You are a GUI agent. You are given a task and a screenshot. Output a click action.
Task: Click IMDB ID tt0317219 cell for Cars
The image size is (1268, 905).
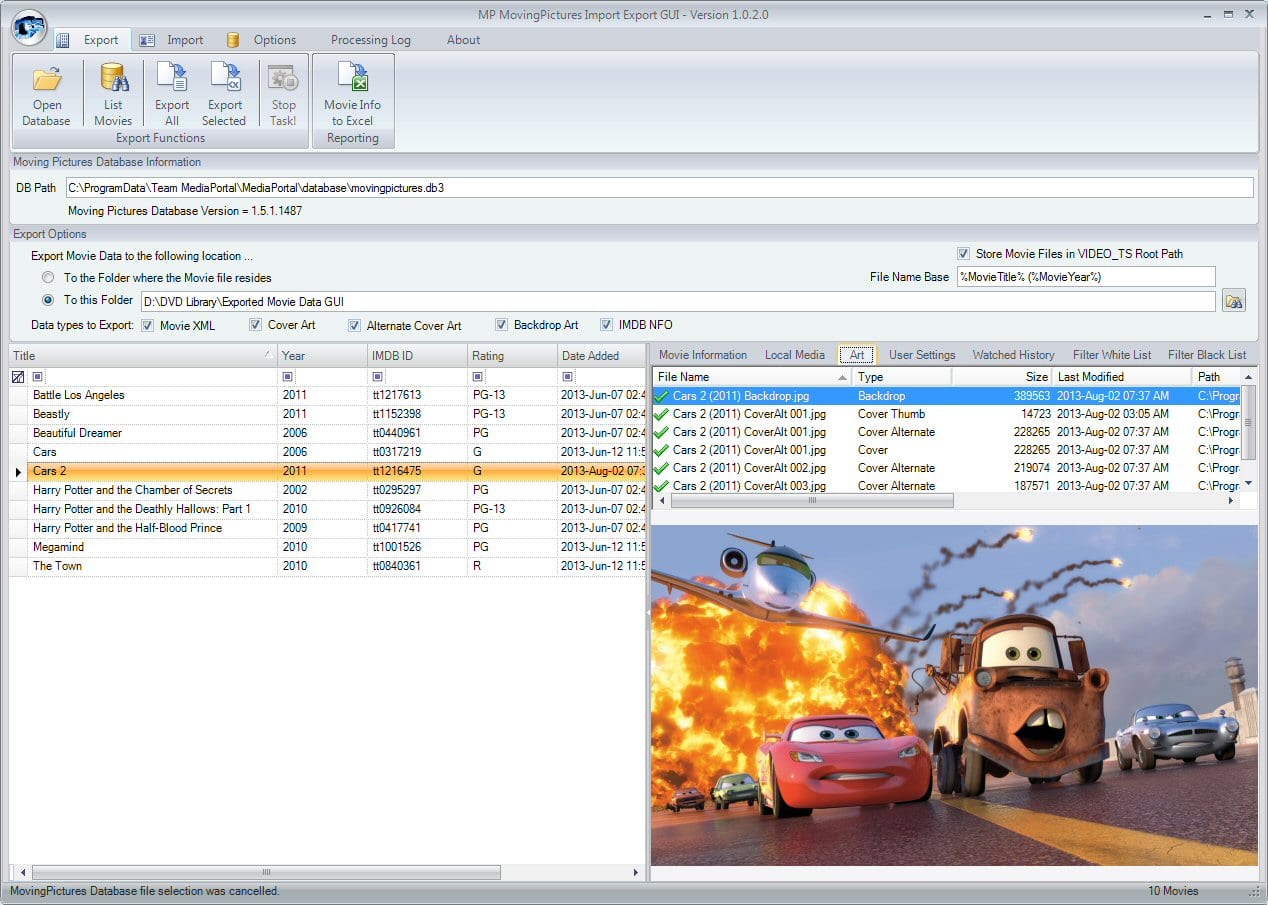pos(417,452)
